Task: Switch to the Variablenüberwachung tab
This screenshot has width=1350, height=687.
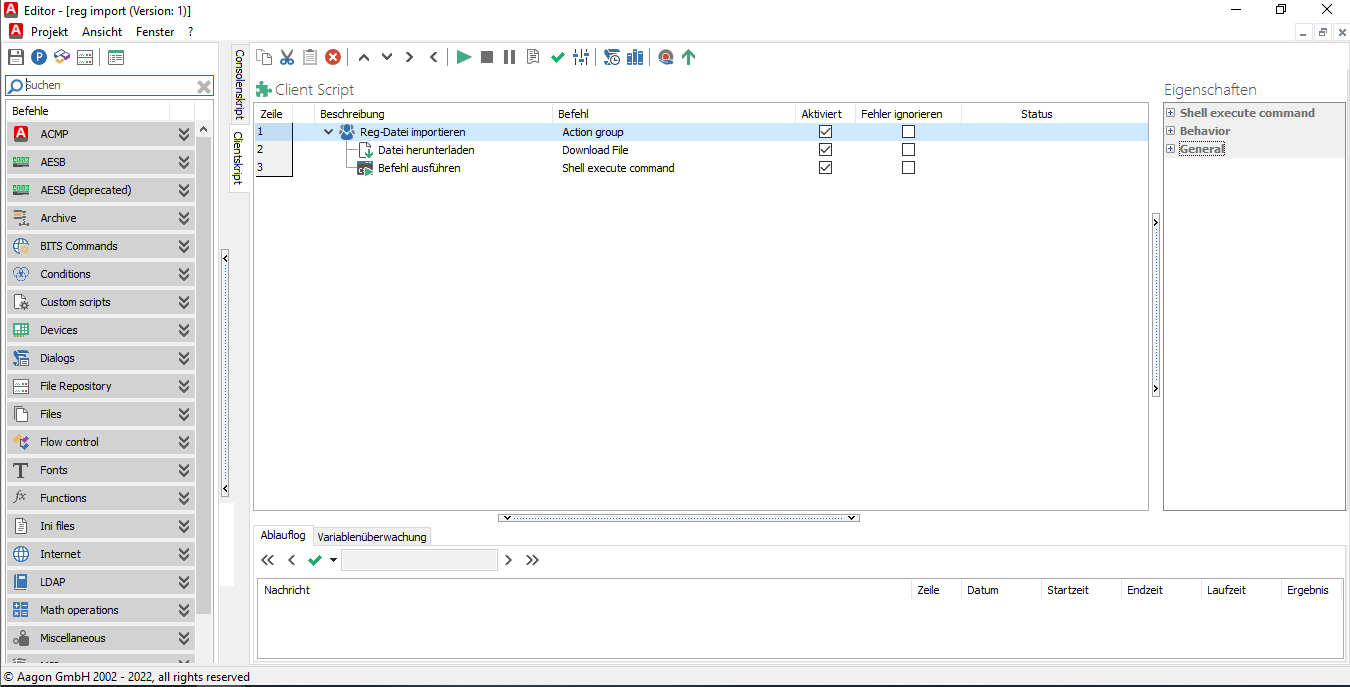Action: point(372,536)
